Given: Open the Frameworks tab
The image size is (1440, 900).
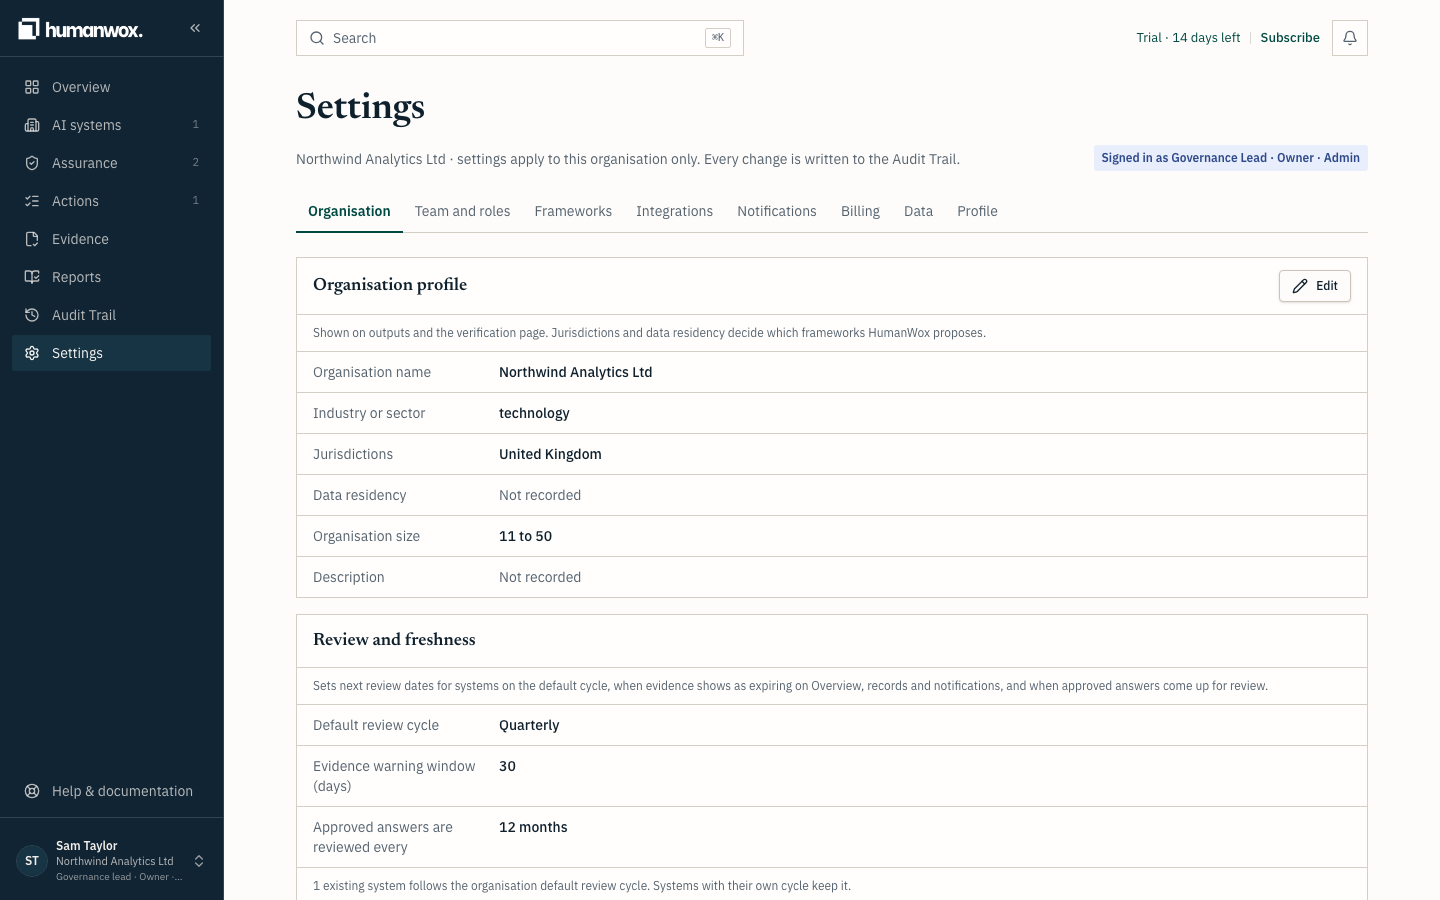Looking at the screenshot, I should tap(573, 211).
